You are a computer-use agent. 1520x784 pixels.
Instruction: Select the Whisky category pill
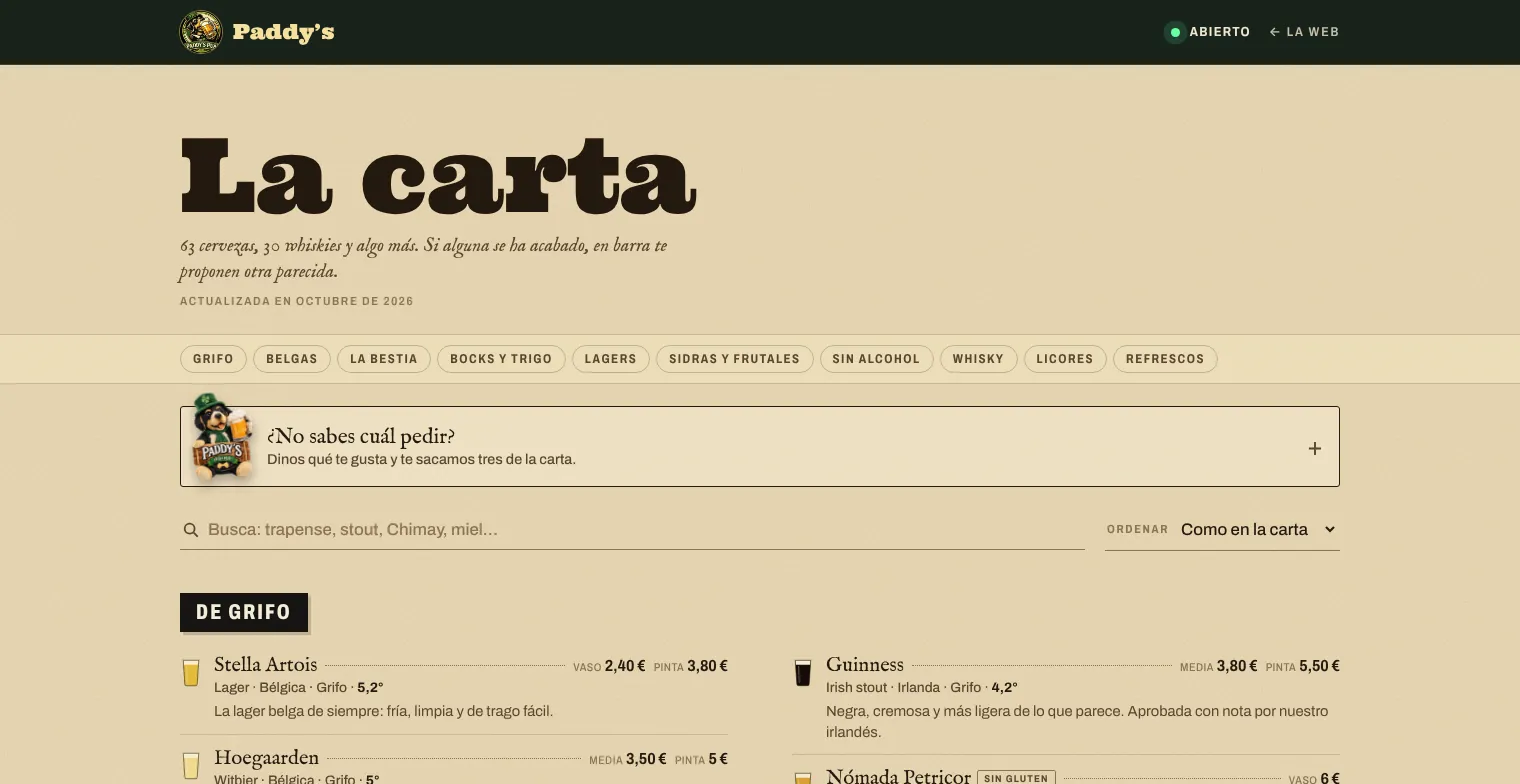(978, 359)
